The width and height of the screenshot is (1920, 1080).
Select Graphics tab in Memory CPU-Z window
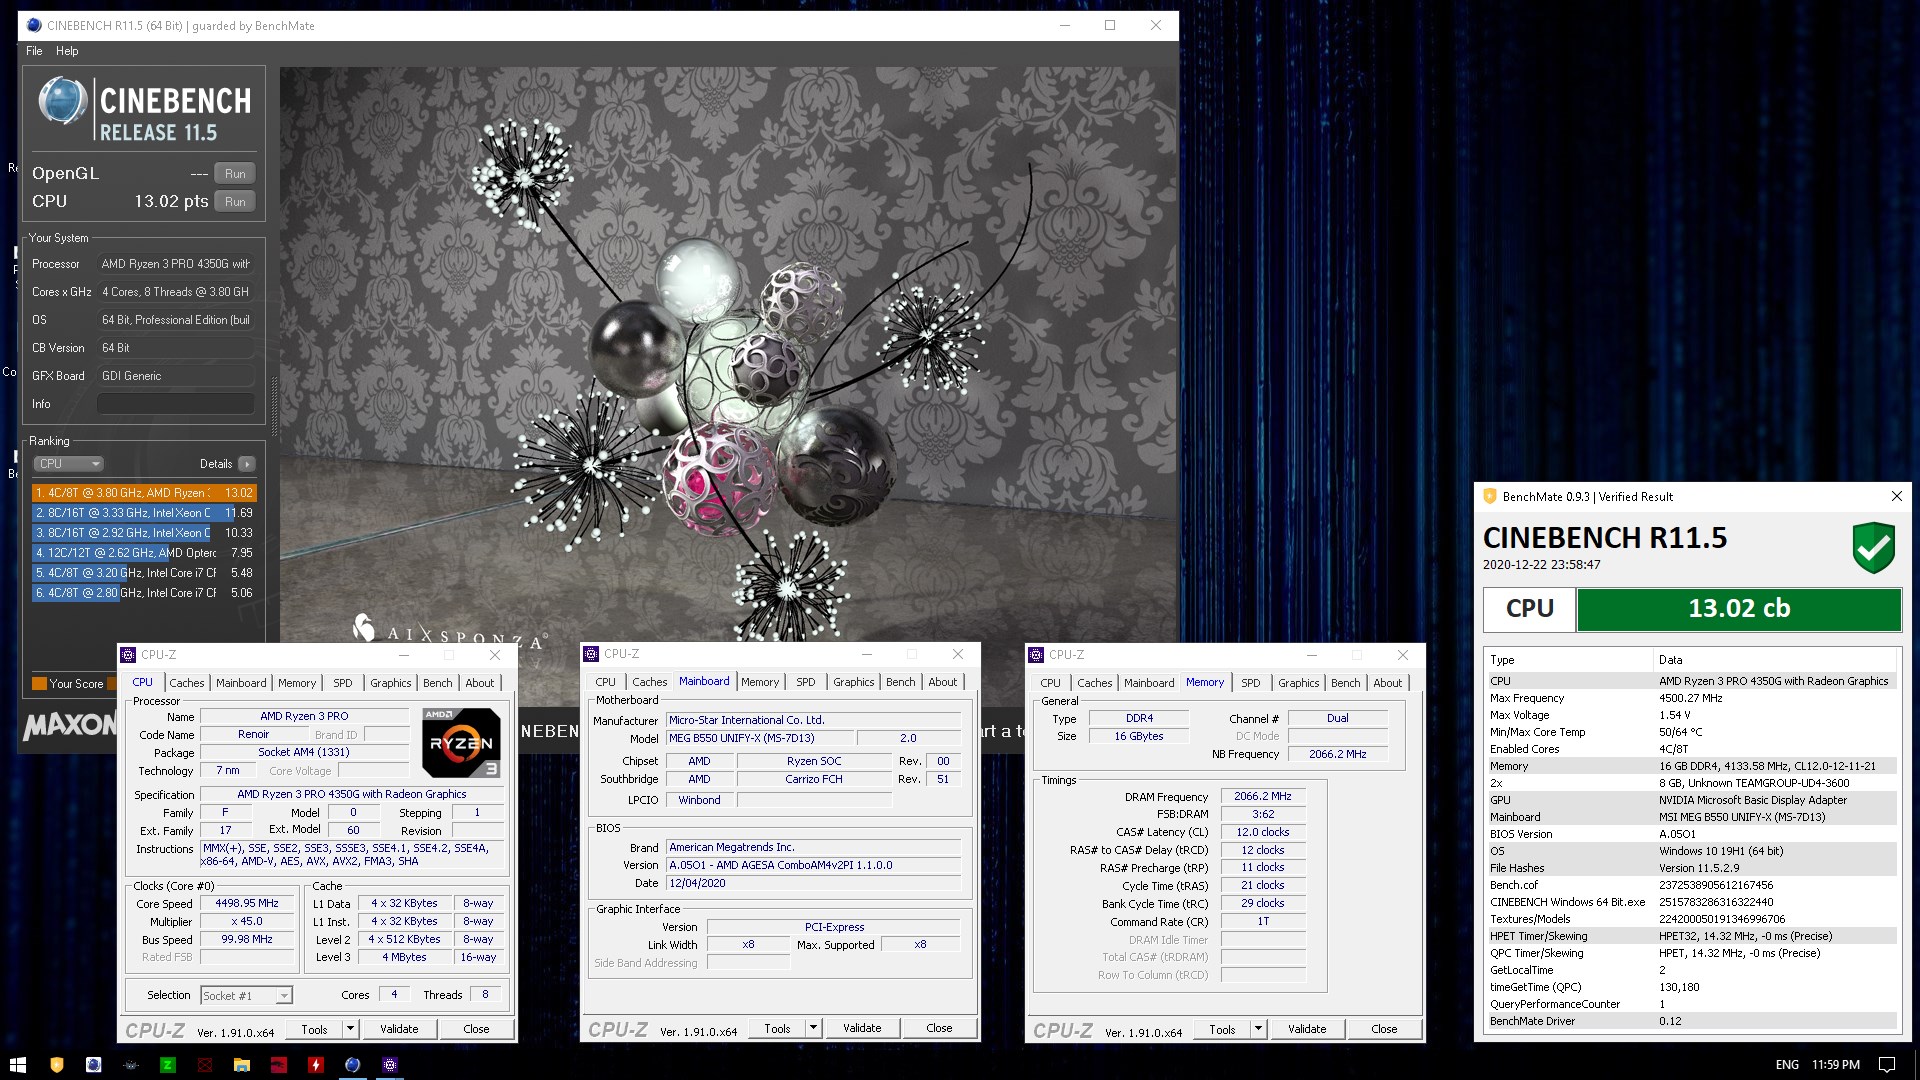coord(1299,683)
